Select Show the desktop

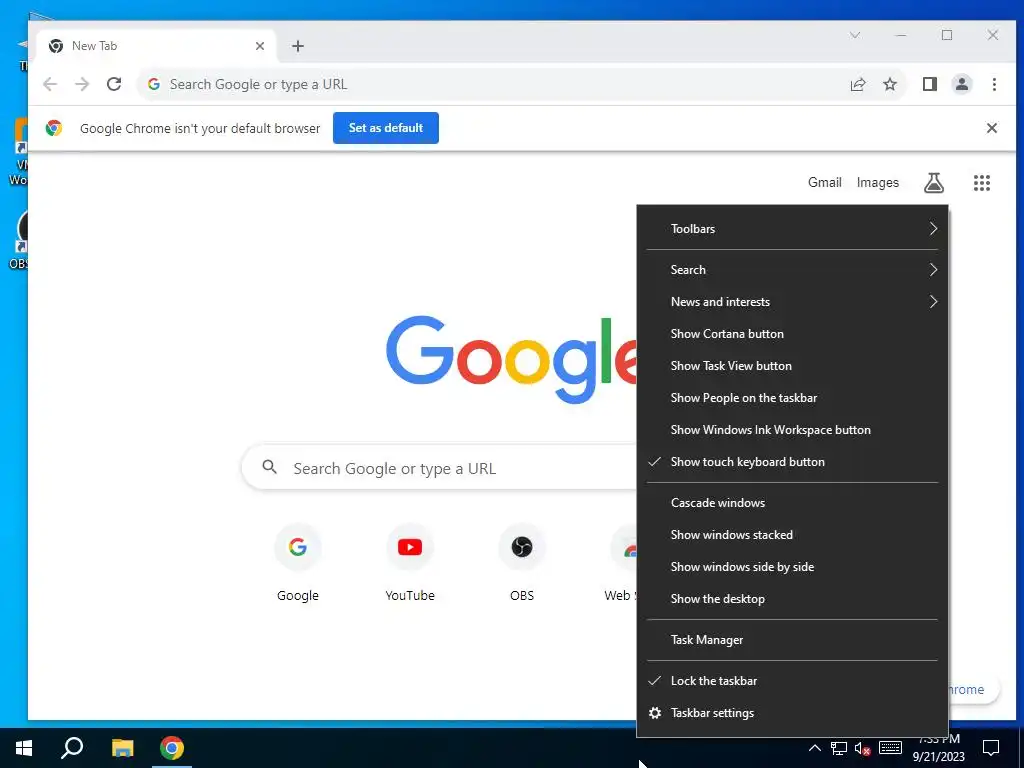pos(792,599)
